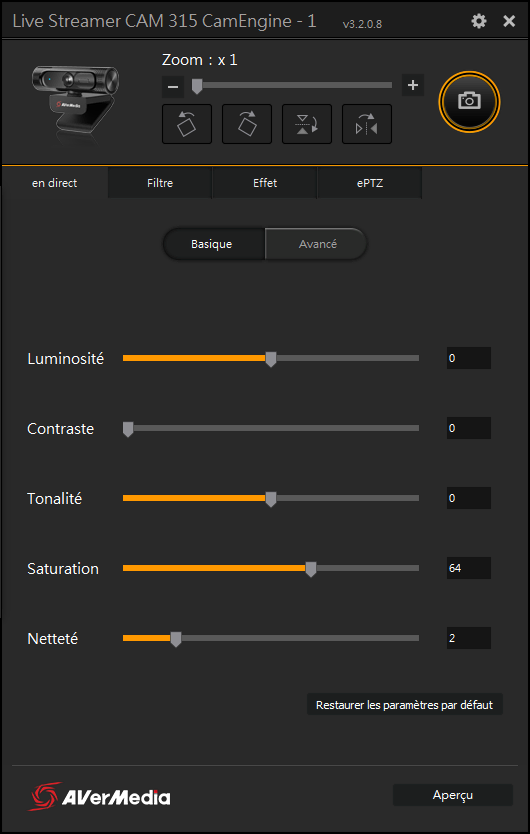530x834 pixels.
Task: Select the ePTZ tab
Action: point(370,183)
